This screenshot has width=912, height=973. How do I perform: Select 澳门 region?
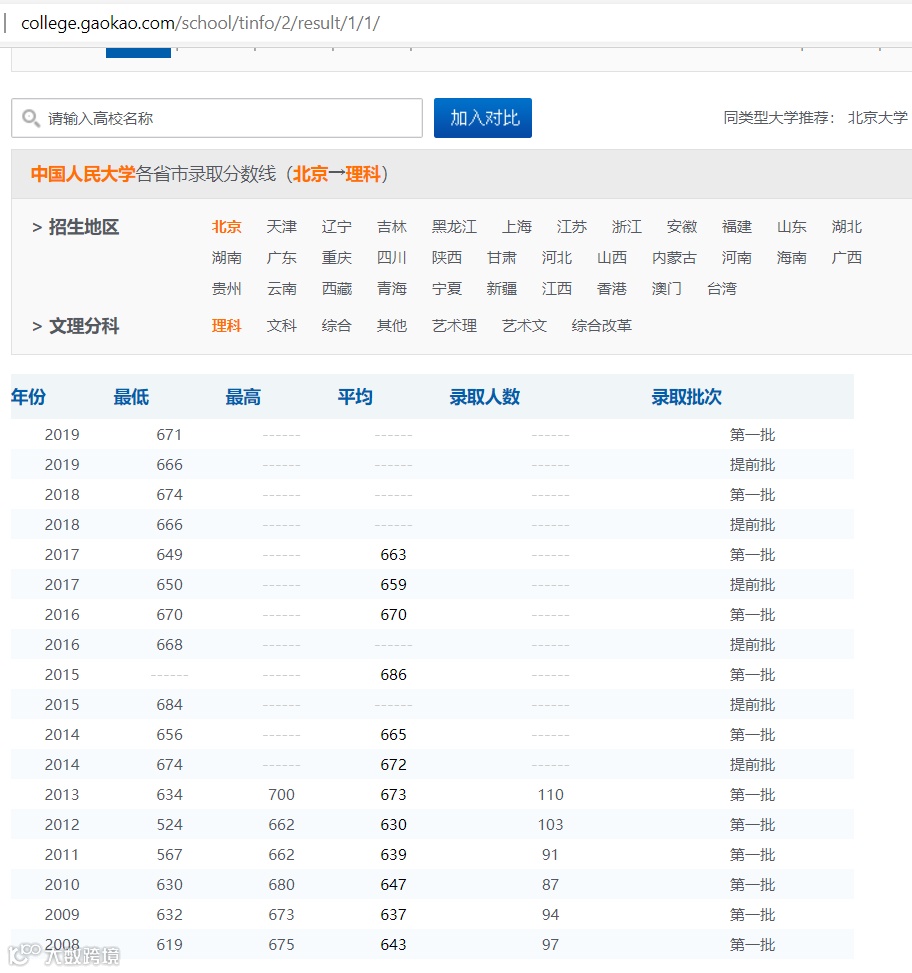pos(667,289)
